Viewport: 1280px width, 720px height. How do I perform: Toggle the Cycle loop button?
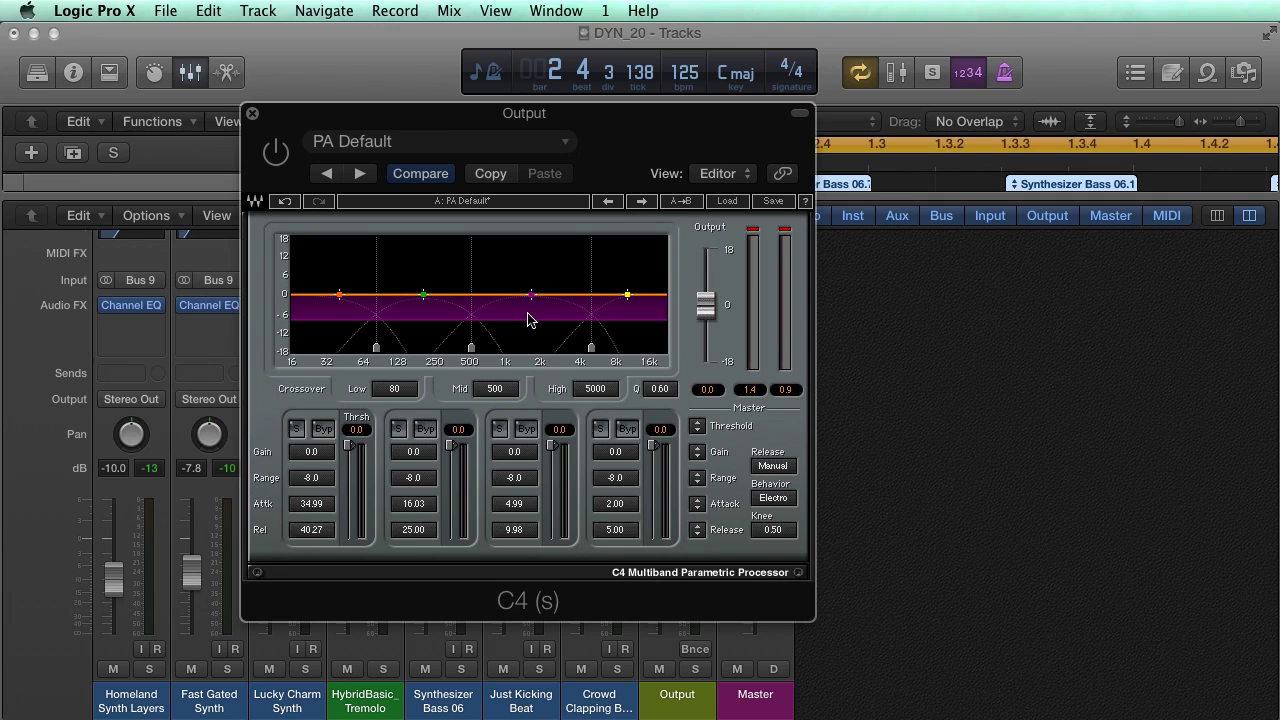click(x=860, y=72)
